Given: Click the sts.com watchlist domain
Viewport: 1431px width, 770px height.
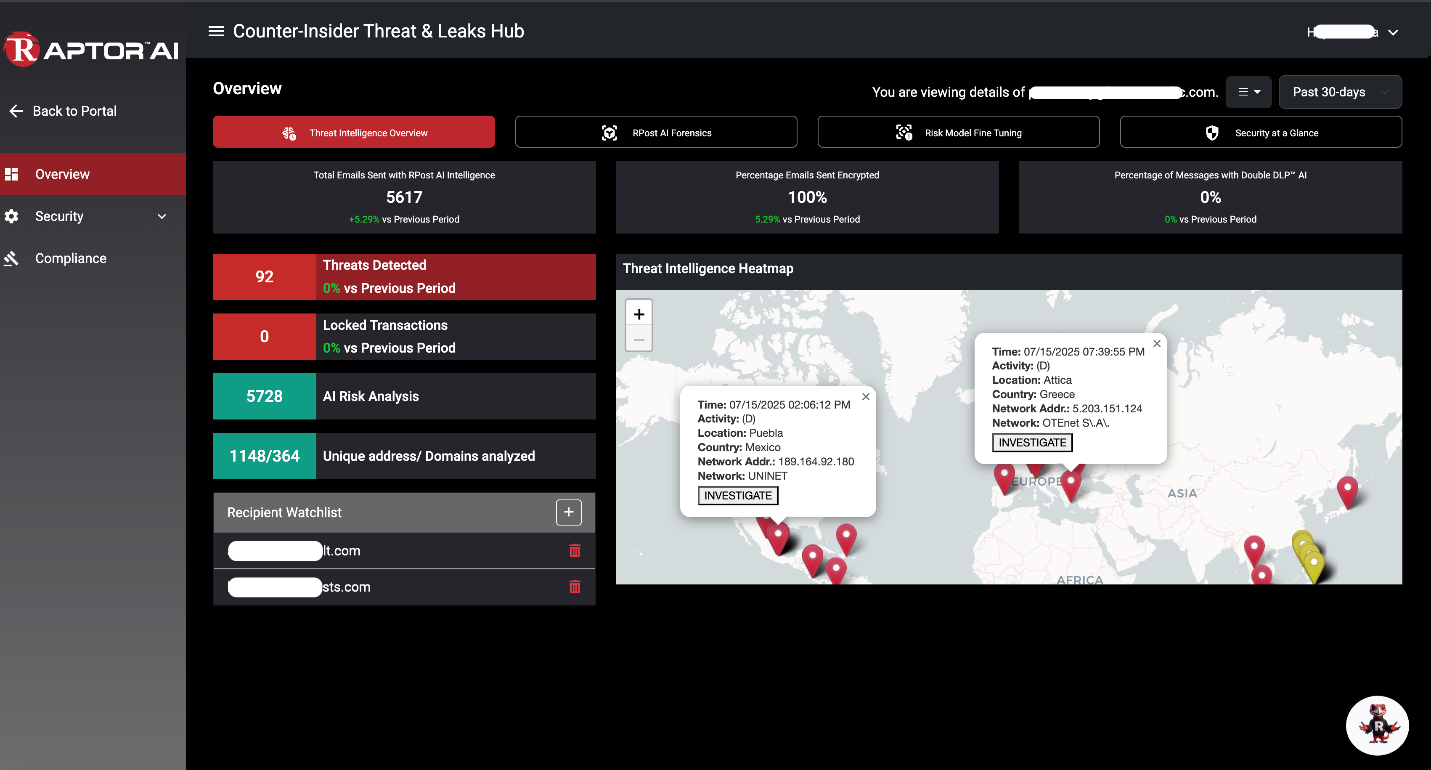Looking at the screenshot, I should click(299, 587).
